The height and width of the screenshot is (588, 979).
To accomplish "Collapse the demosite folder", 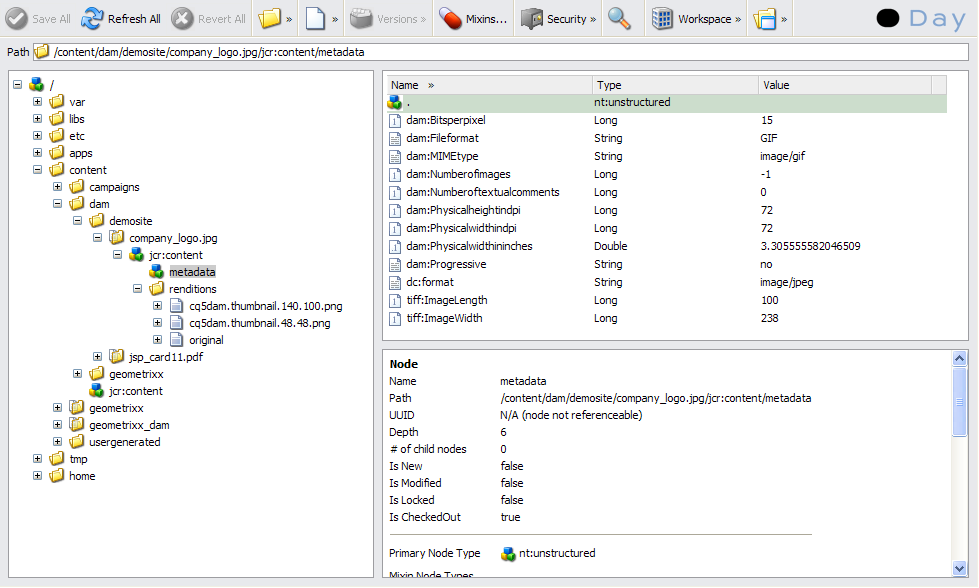I will pyautogui.click(x=77, y=220).
